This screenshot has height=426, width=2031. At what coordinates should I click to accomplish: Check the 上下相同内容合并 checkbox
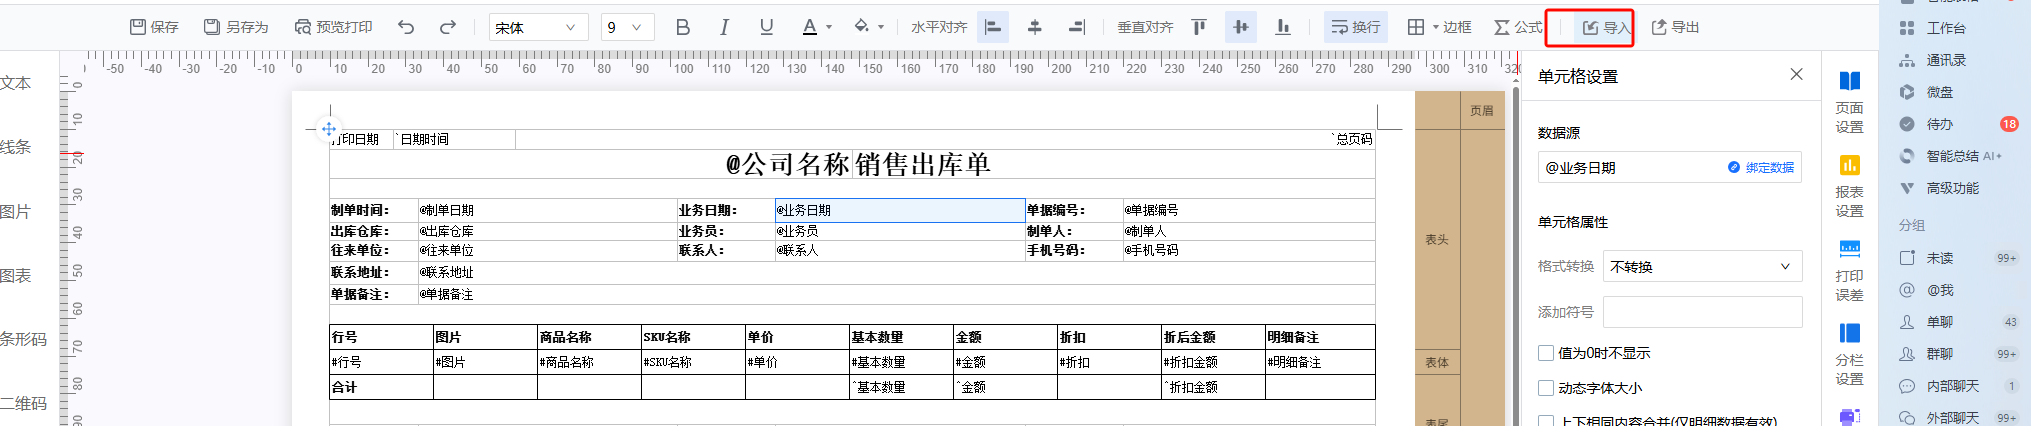[1546, 421]
